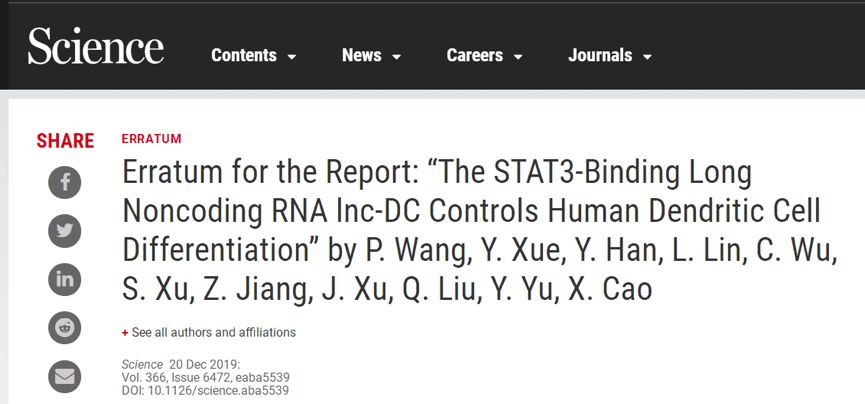Screen dimensions: 865x404
Task: Share article on Twitter
Action: (x=65, y=231)
